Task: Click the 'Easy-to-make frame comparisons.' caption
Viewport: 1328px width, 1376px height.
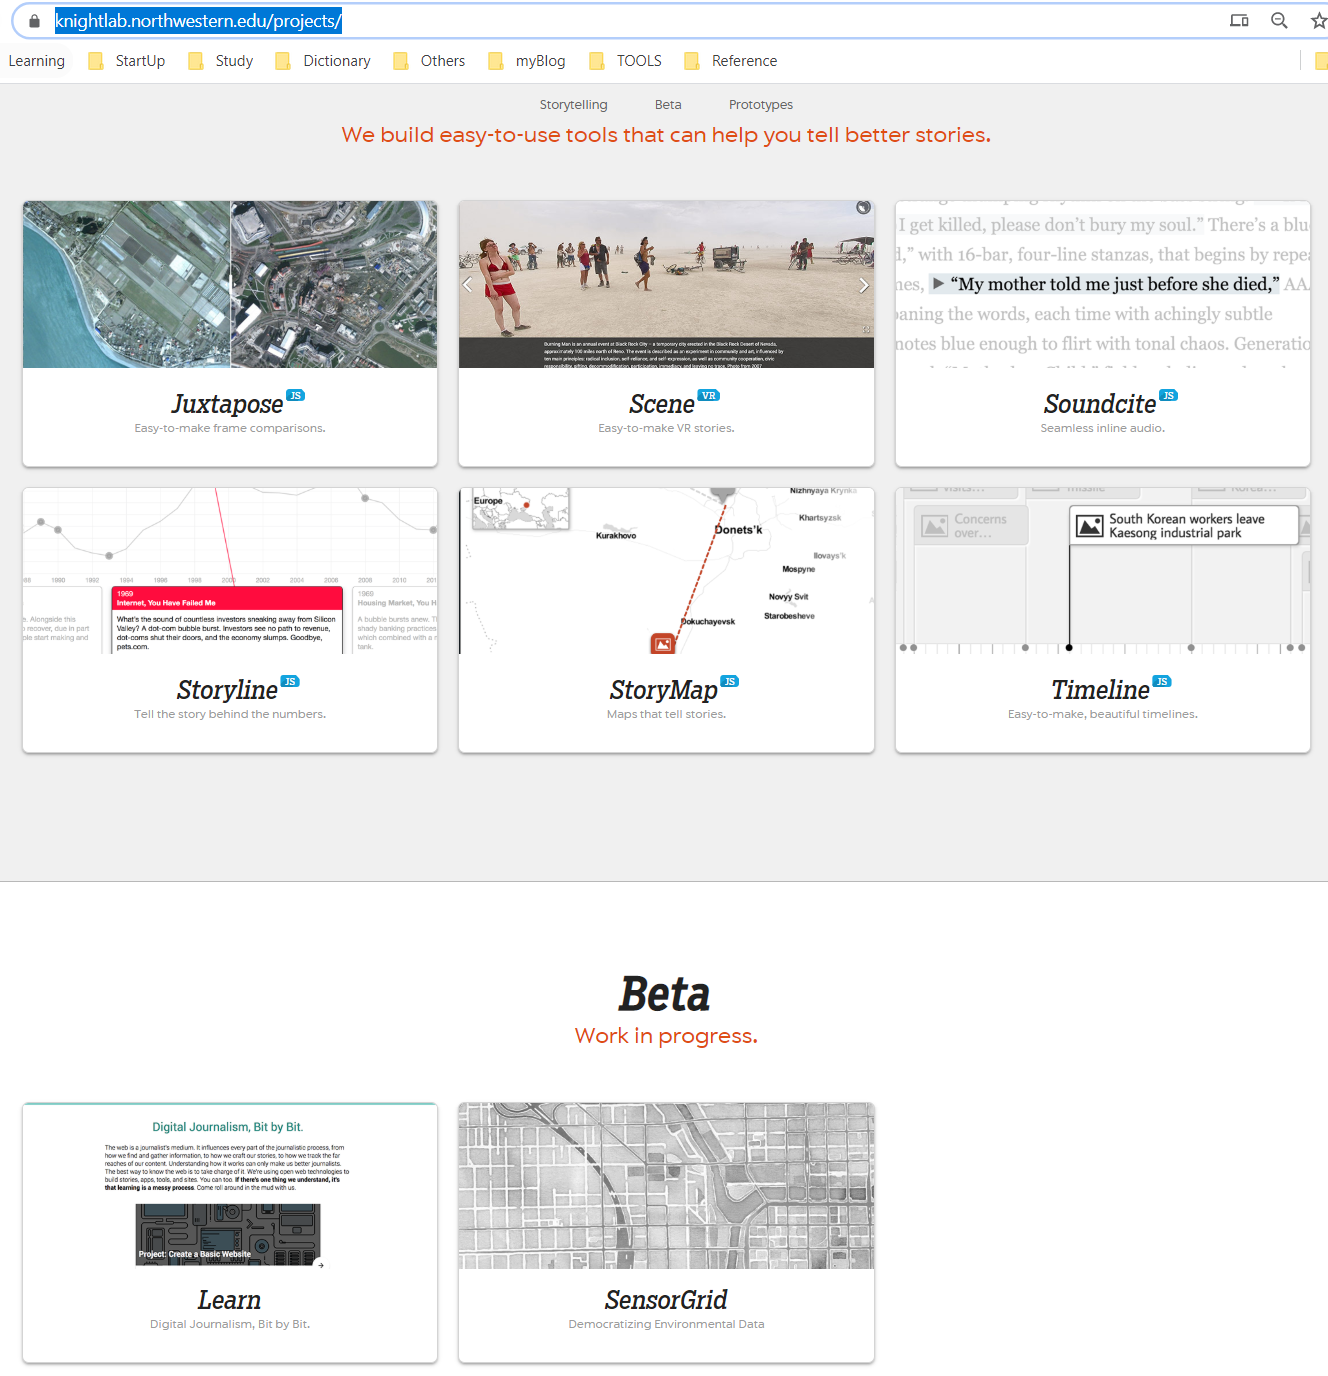Action: [x=230, y=428]
